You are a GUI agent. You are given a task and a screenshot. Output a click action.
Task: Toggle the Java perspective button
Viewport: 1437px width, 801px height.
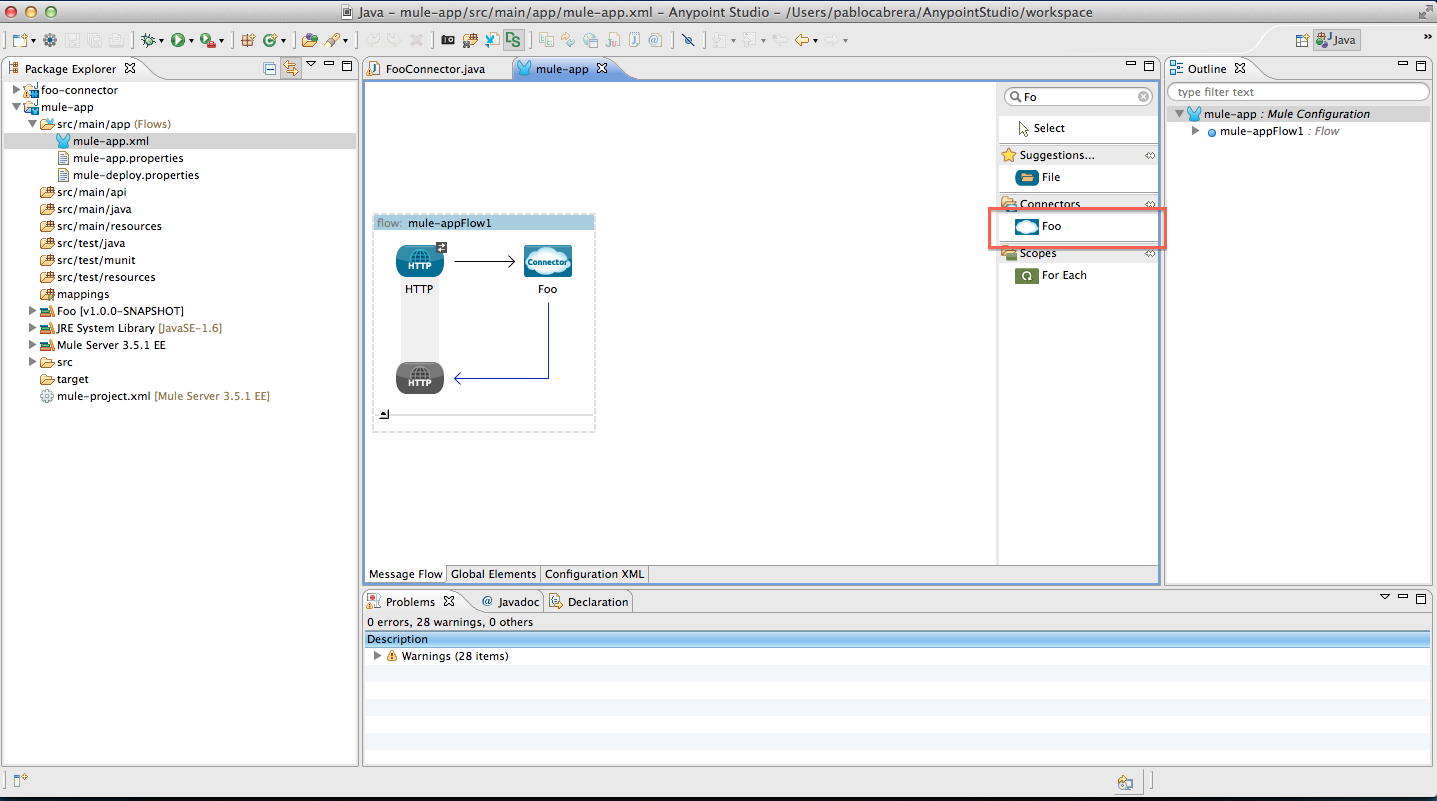pos(1336,41)
